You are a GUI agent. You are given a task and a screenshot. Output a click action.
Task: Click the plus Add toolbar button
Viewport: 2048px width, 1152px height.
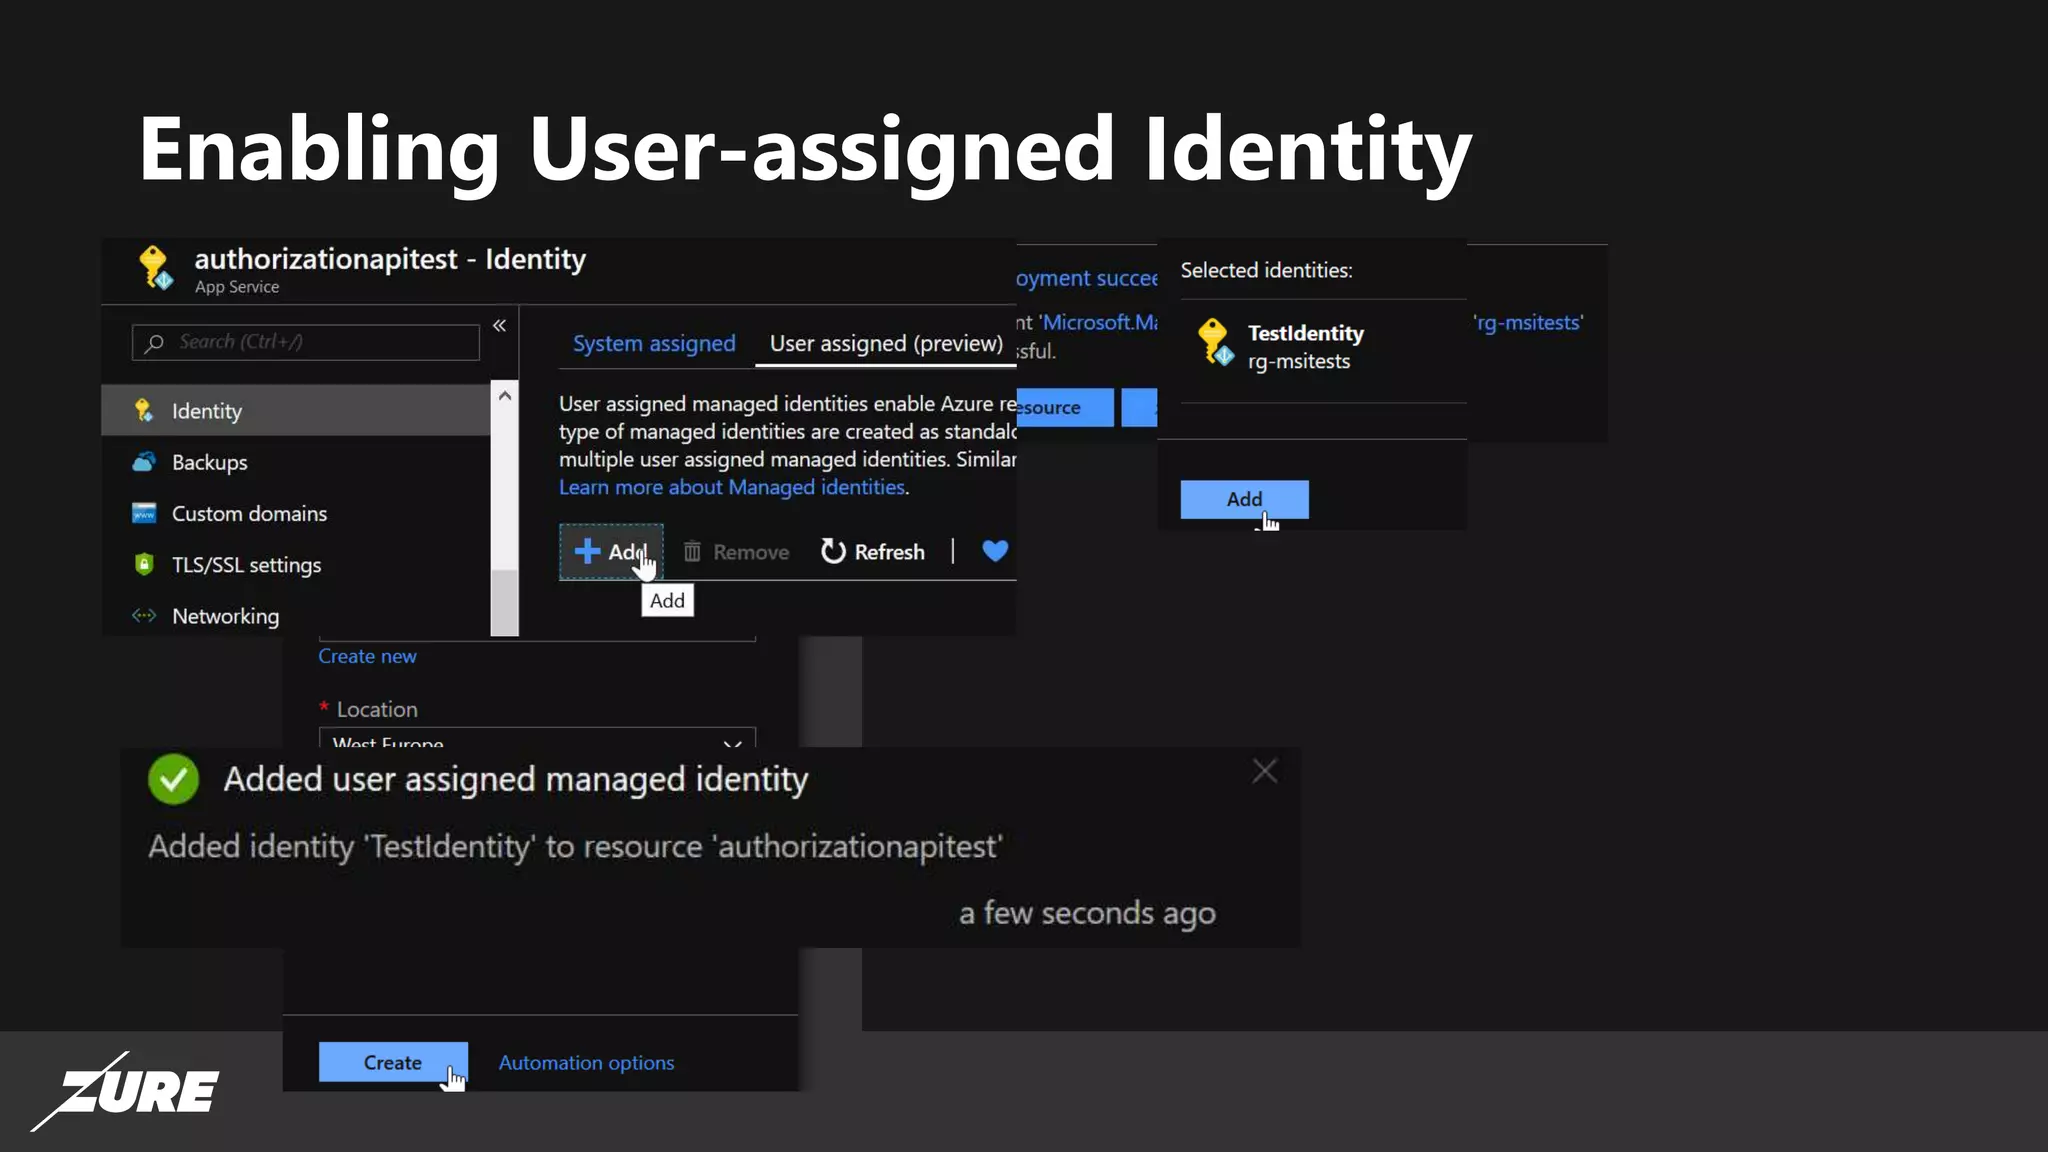(x=611, y=551)
